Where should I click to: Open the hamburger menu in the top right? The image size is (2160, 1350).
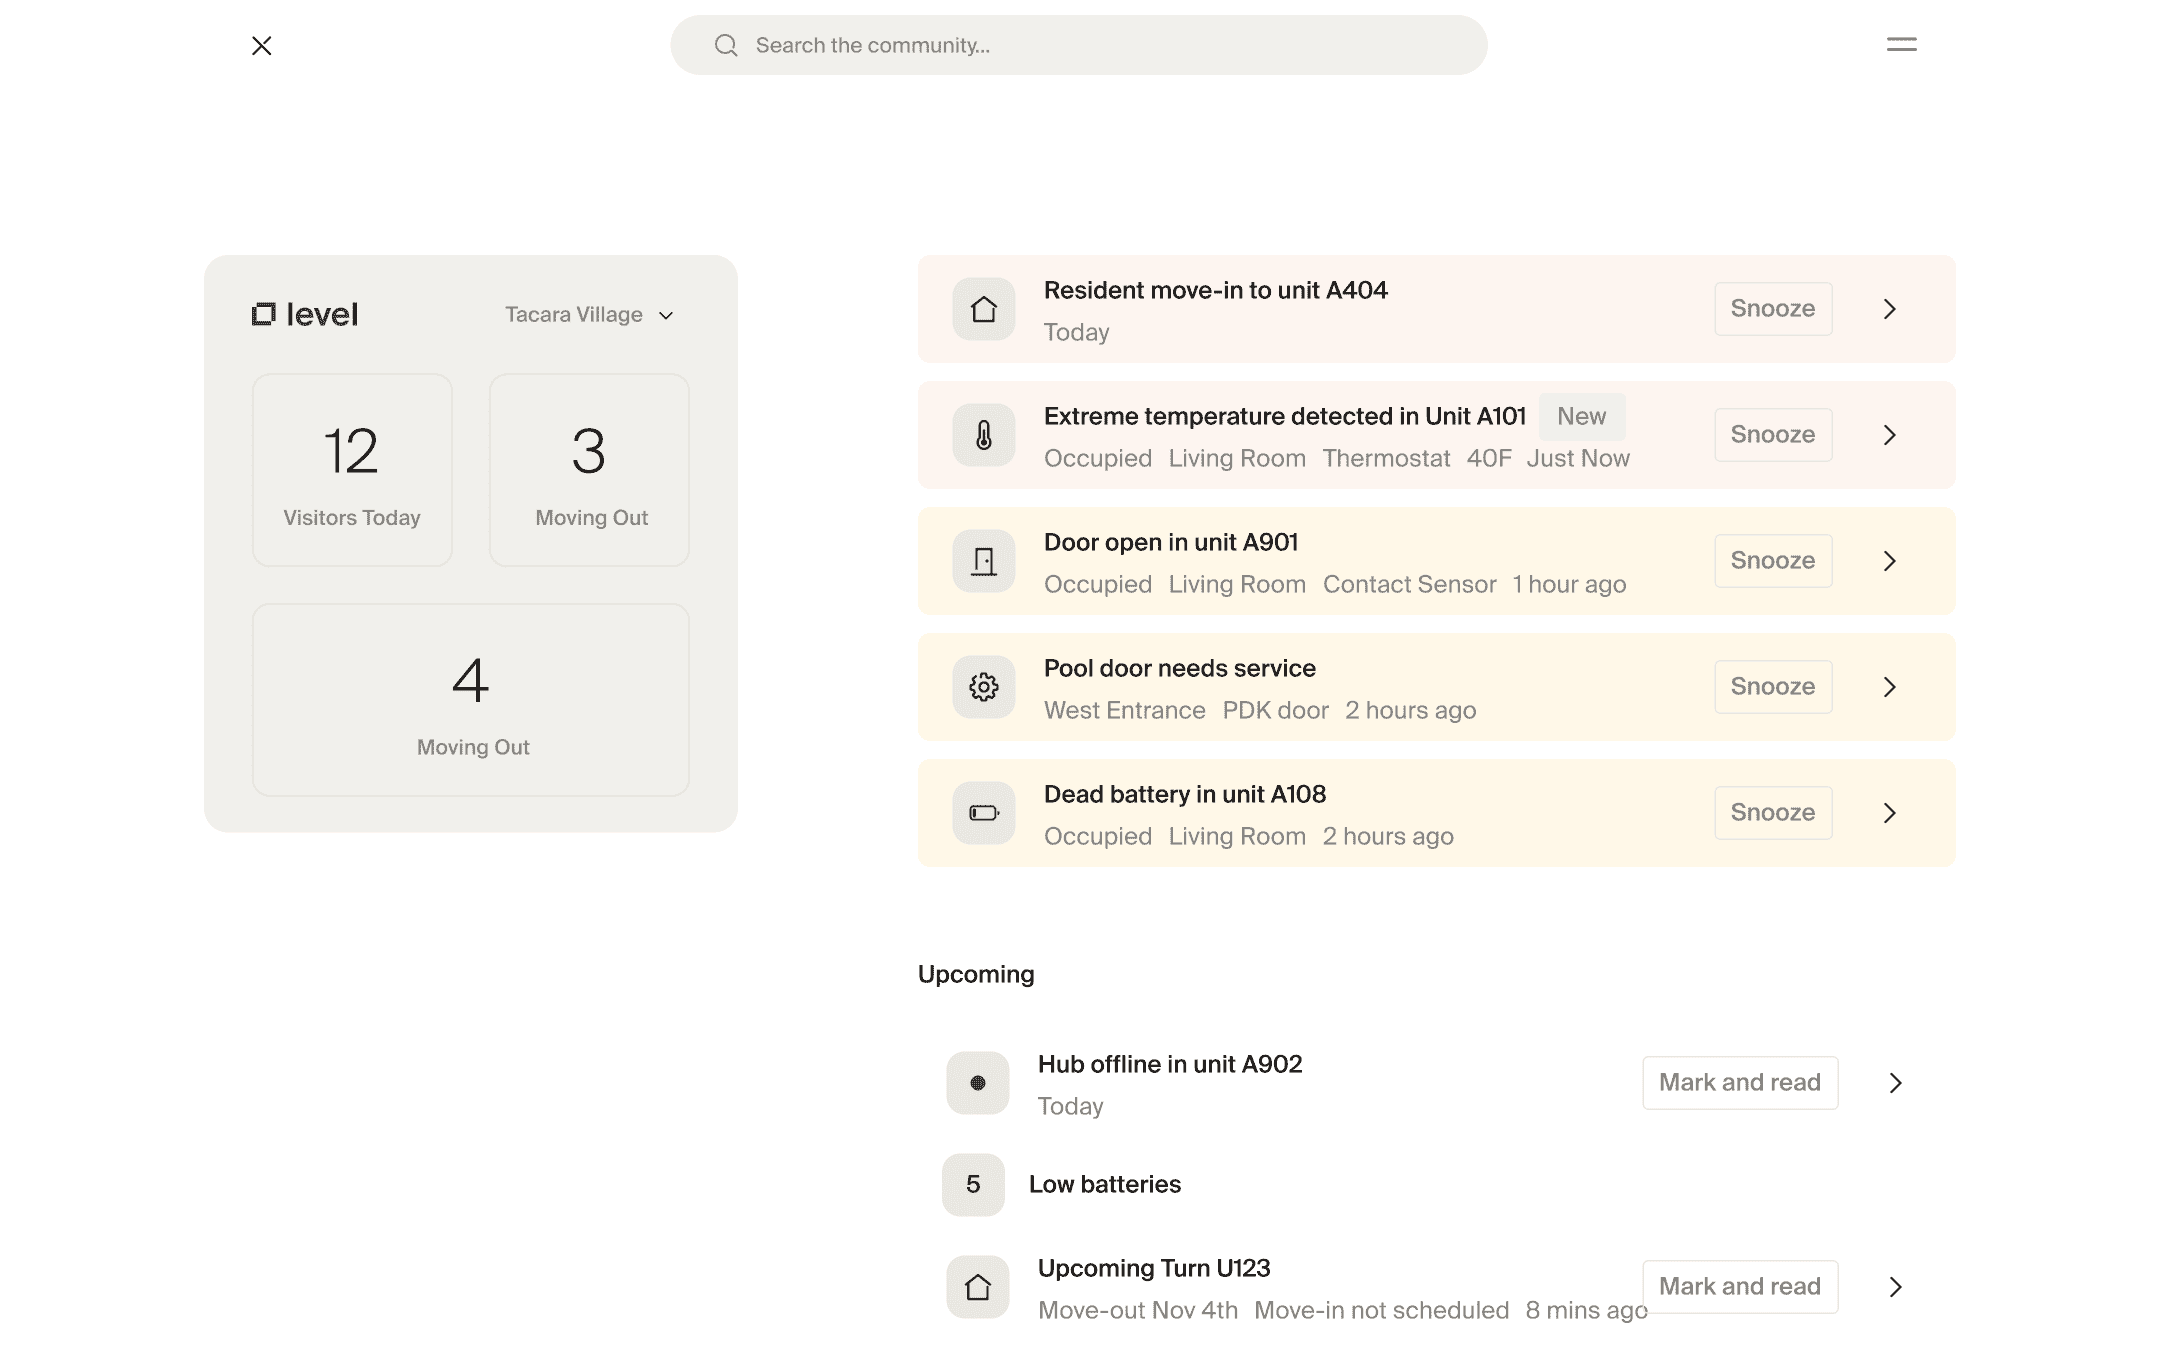1901,45
